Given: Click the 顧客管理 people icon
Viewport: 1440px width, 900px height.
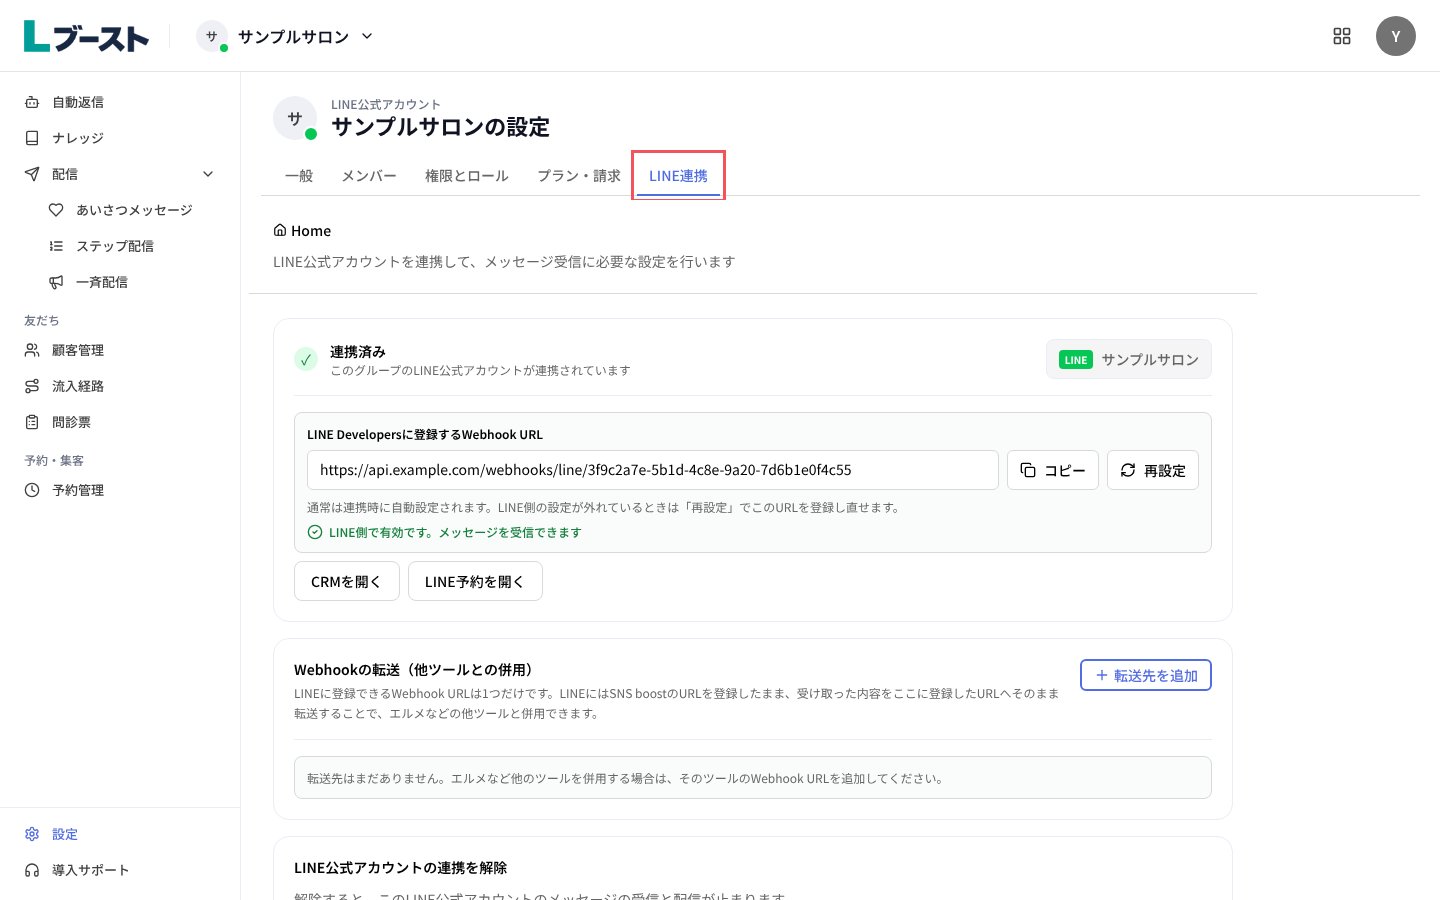Looking at the screenshot, I should click(32, 350).
